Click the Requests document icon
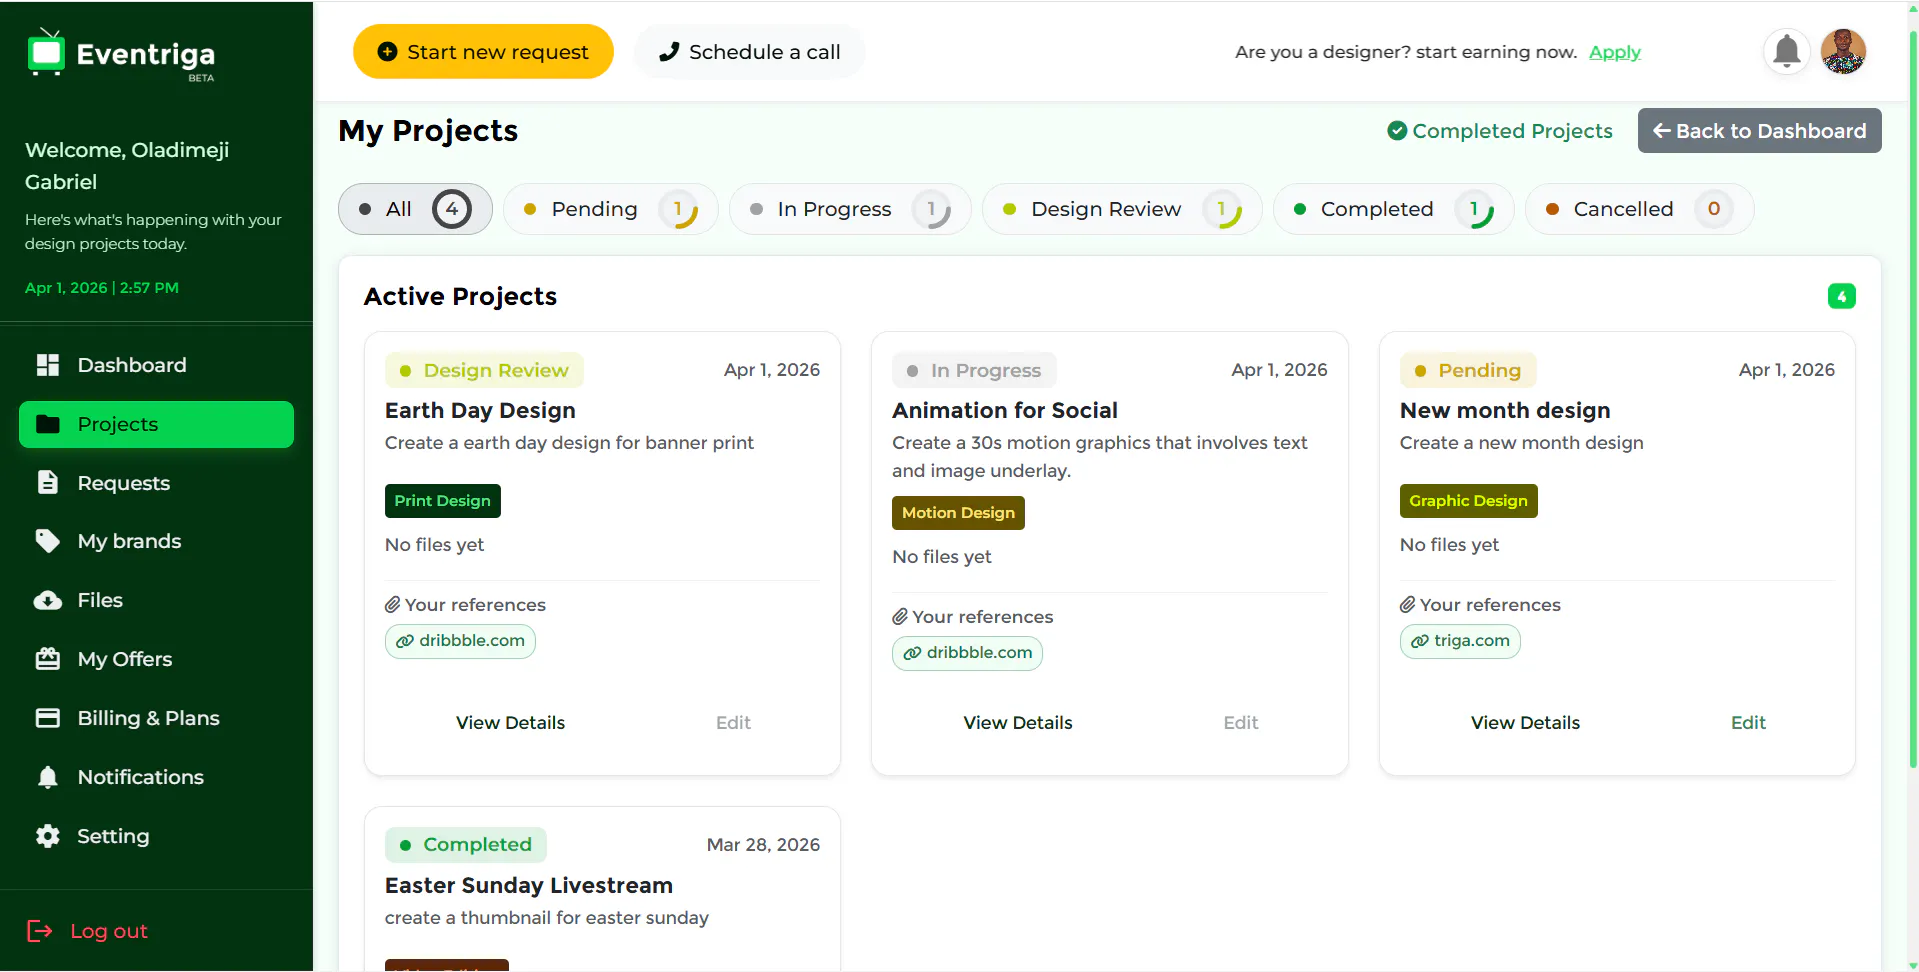The width and height of the screenshot is (1919, 972). tap(48, 483)
